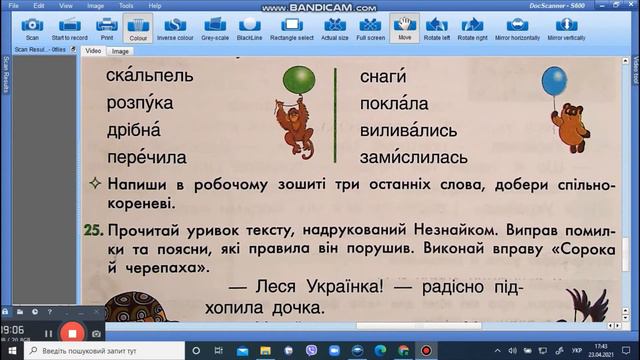
Task: Click the УКР language indicator
Action: [x=576, y=351]
